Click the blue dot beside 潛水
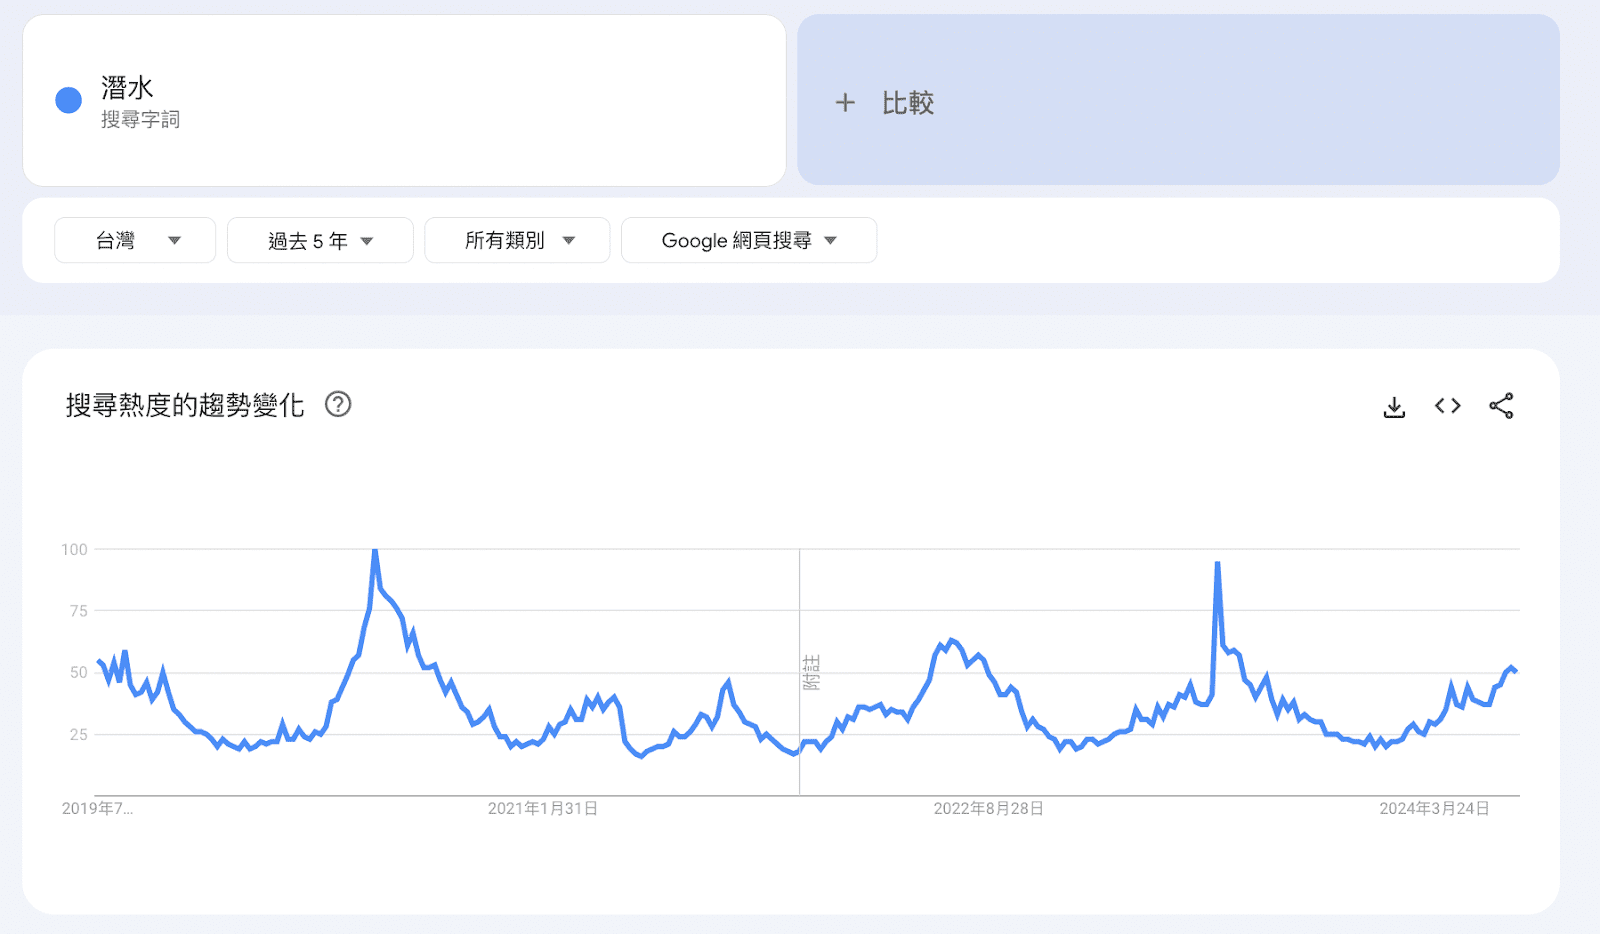The image size is (1600, 934). click(x=68, y=100)
